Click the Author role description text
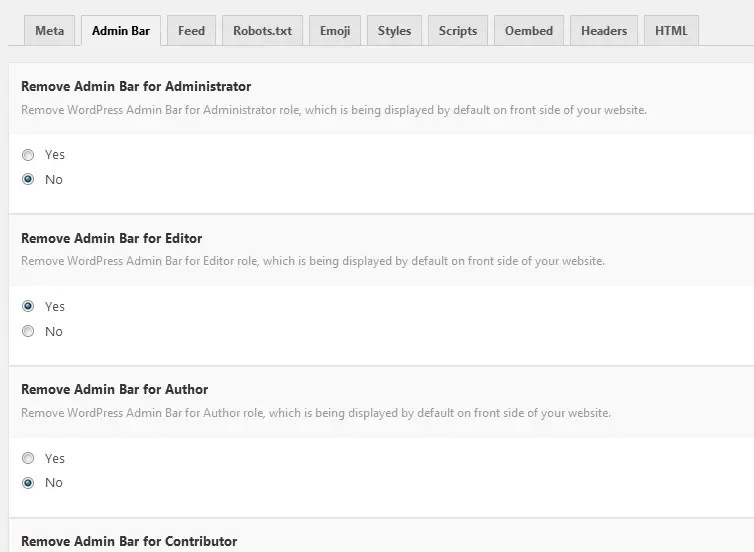 [315, 413]
